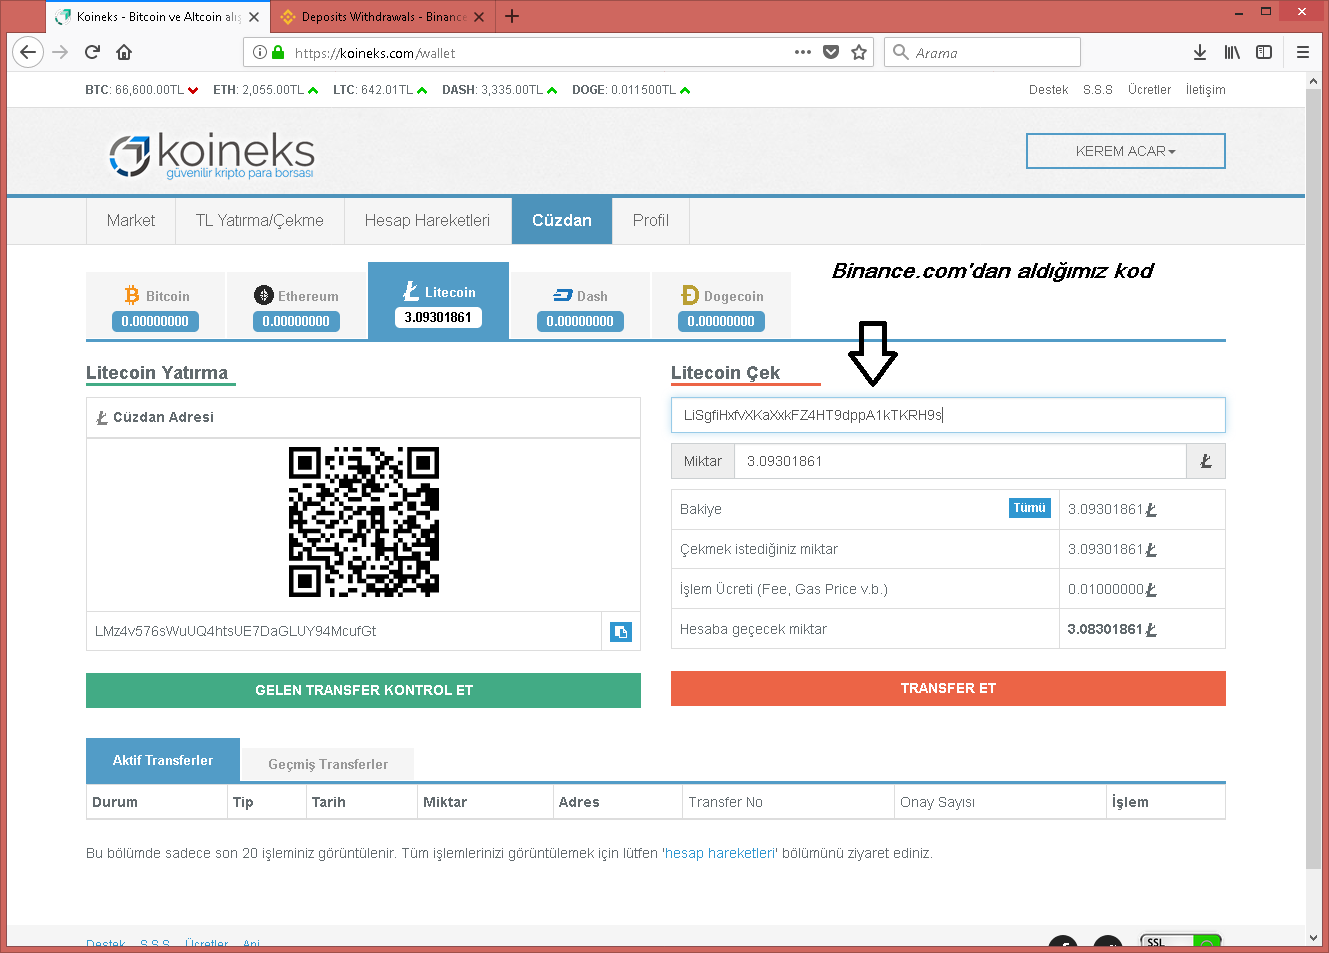Click Tümü button to withdraw all
This screenshot has width=1329, height=953.
1029,508
